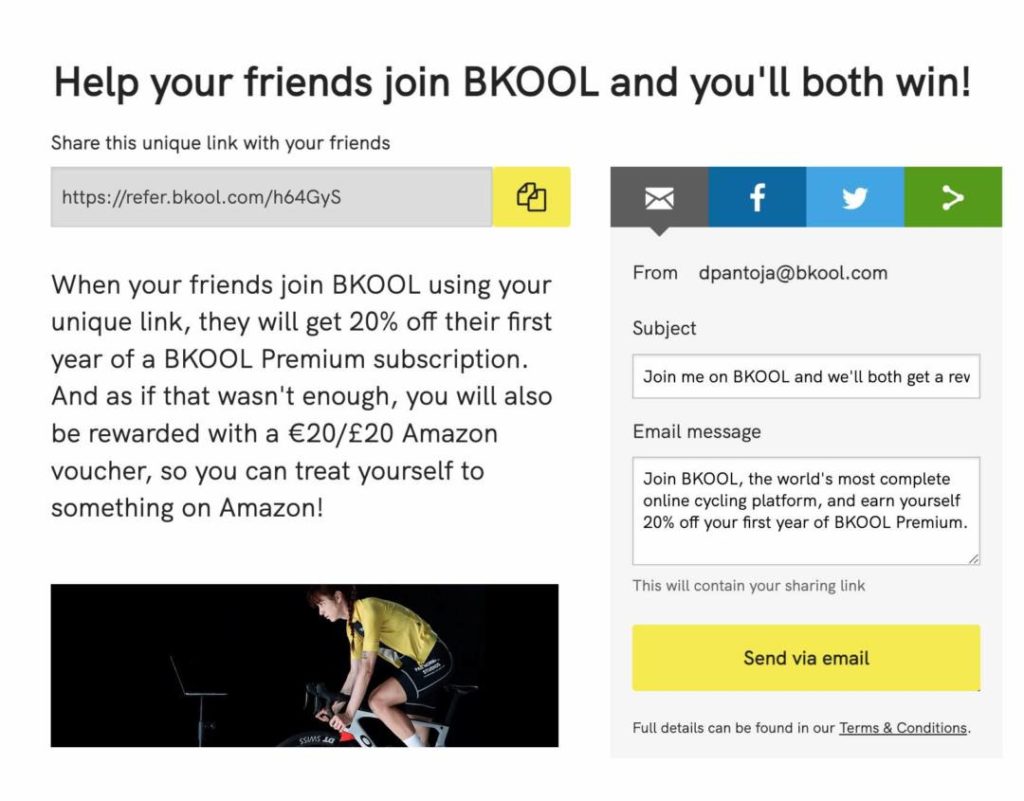Grab the email message resize handle

pos(974,559)
